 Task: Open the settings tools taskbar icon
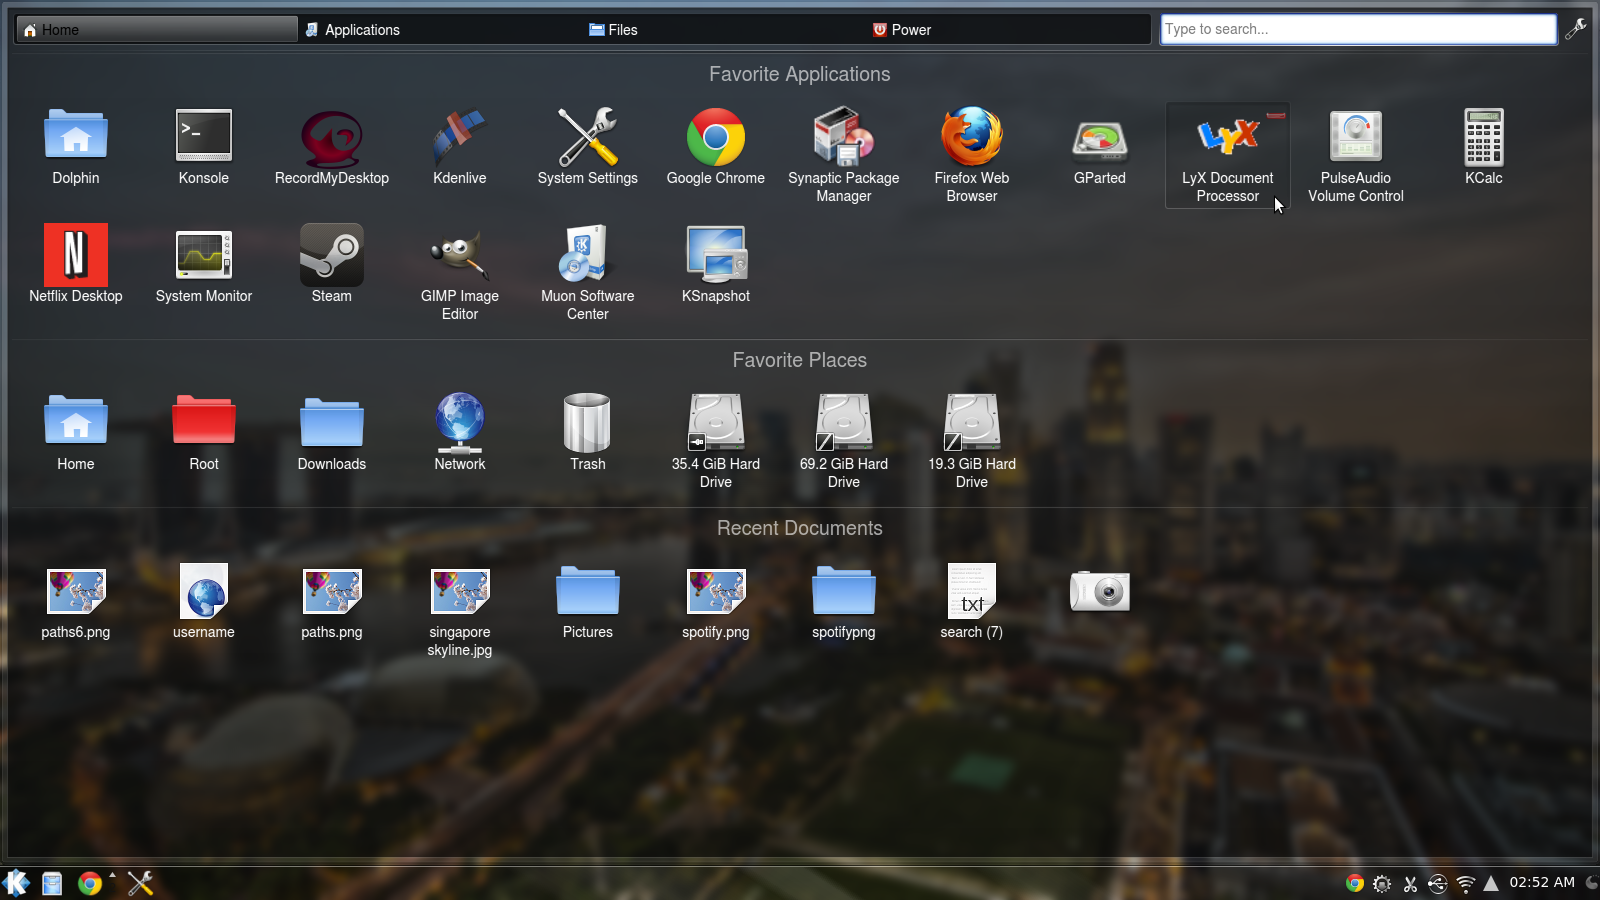(x=140, y=883)
